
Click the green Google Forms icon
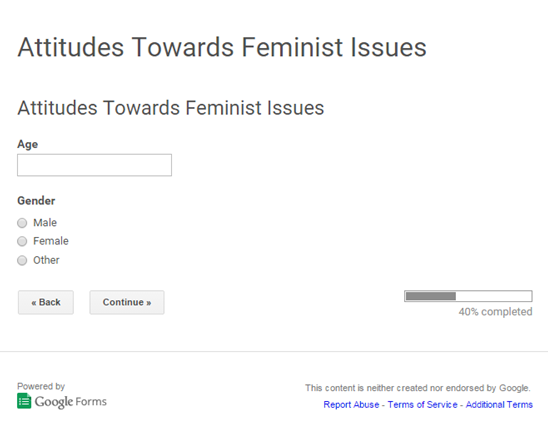[24, 401]
